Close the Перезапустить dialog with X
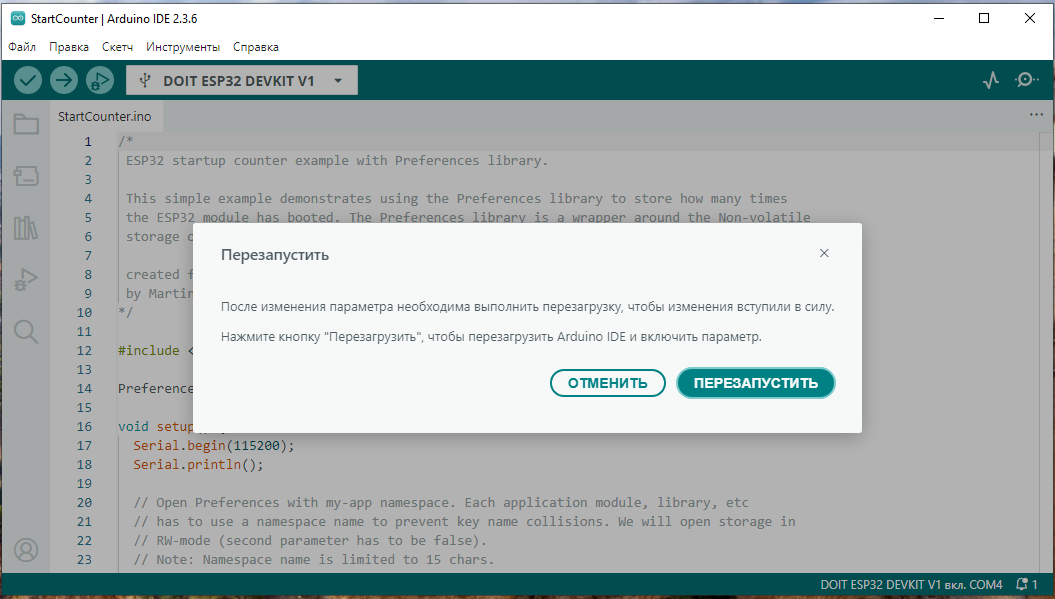The image size is (1055, 599). click(x=824, y=253)
